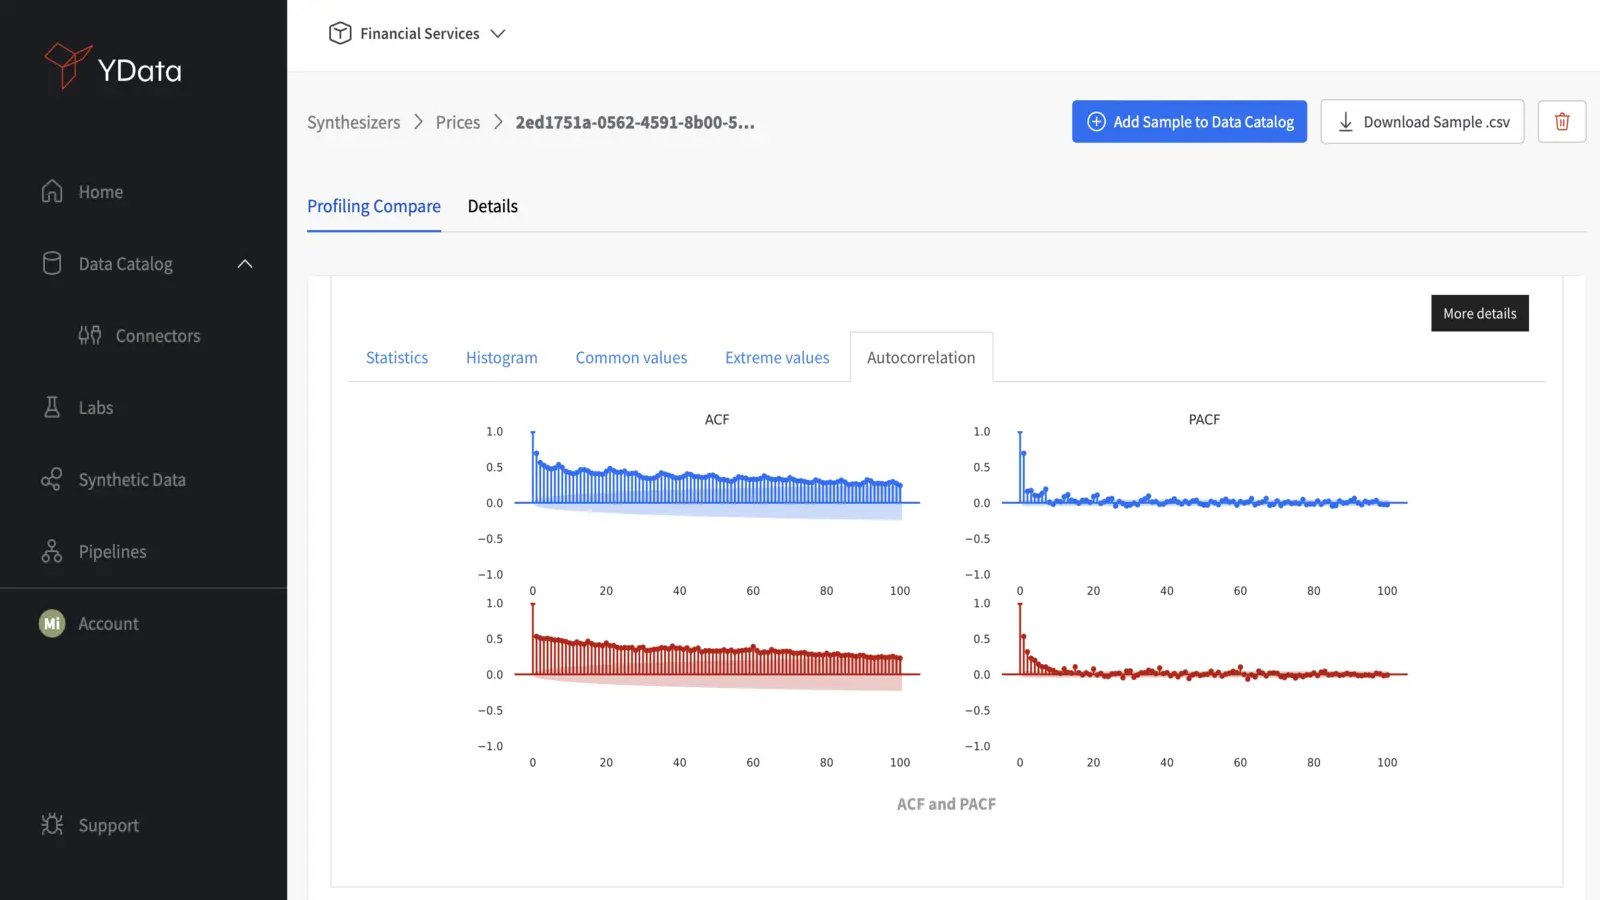Open the Home icon in sidebar
The height and width of the screenshot is (900, 1600).
[52, 191]
